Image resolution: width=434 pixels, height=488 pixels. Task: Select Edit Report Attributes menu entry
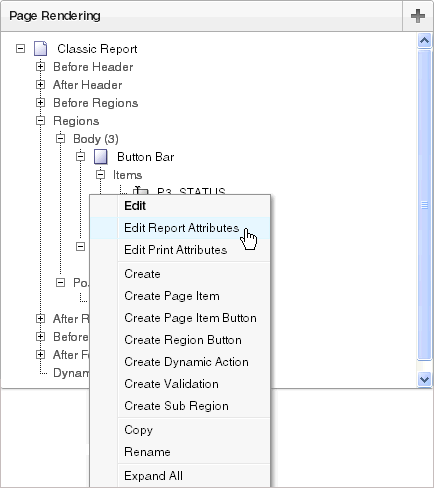coord(180,228)
